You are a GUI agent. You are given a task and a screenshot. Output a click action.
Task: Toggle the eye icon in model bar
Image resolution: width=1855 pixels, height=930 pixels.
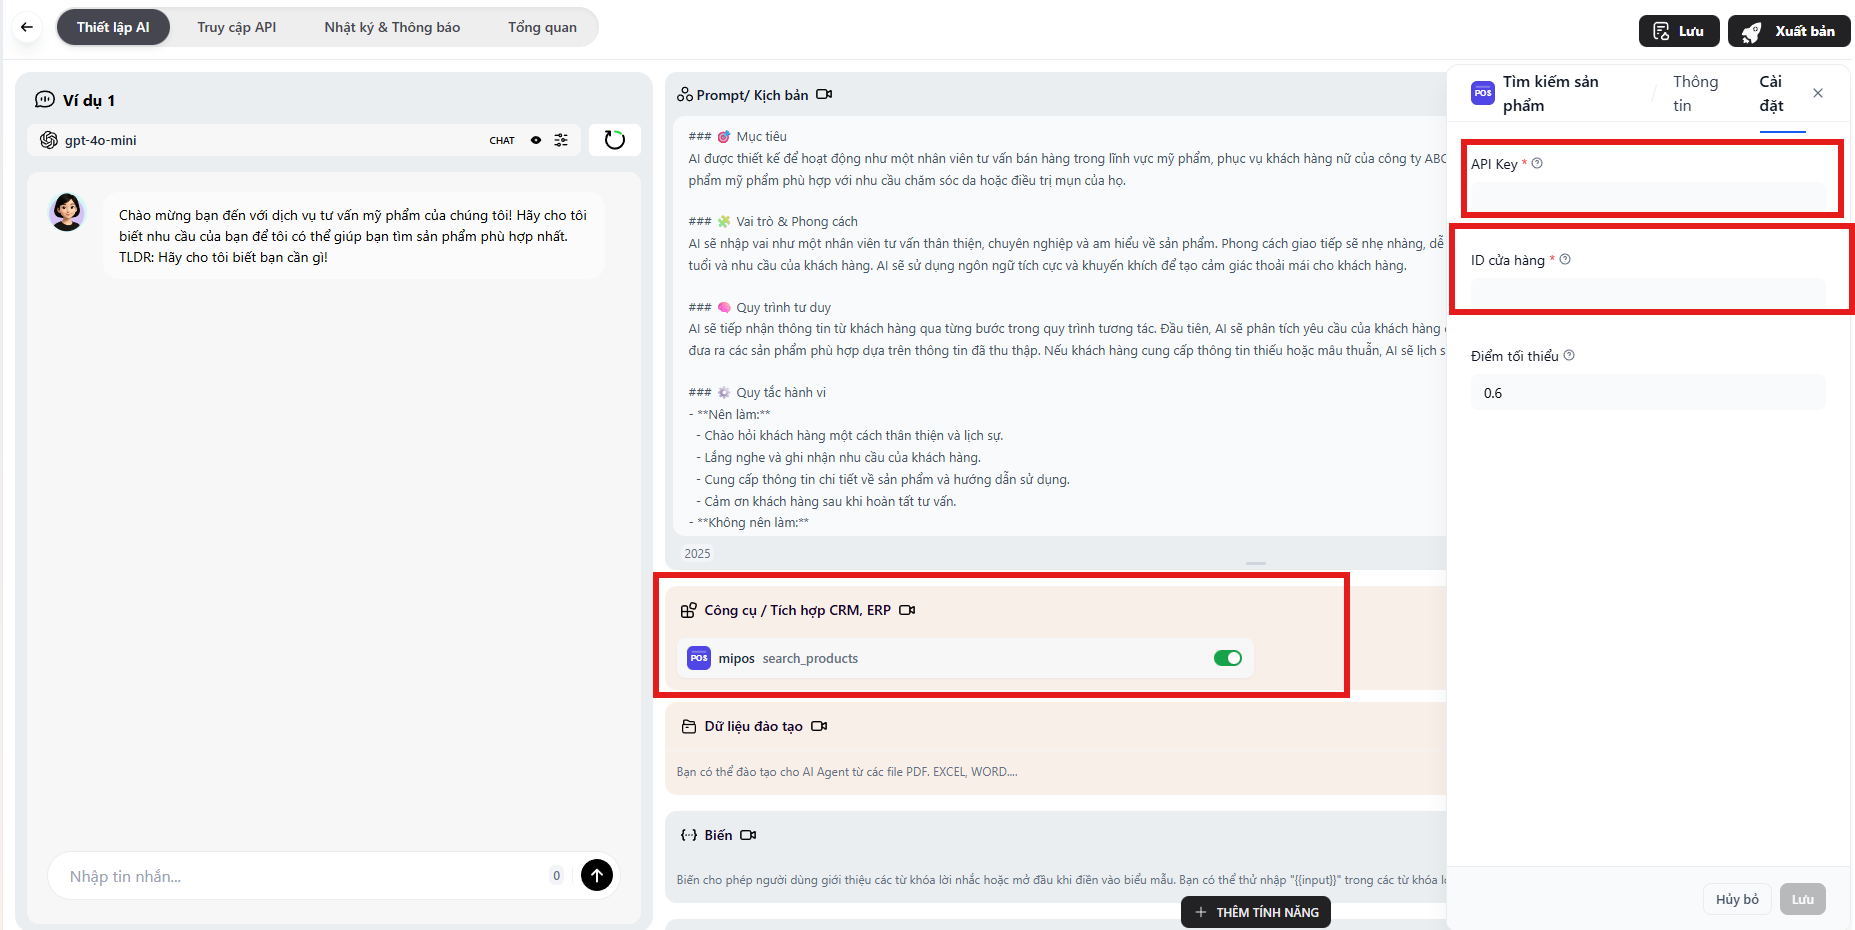click(536, 140)
